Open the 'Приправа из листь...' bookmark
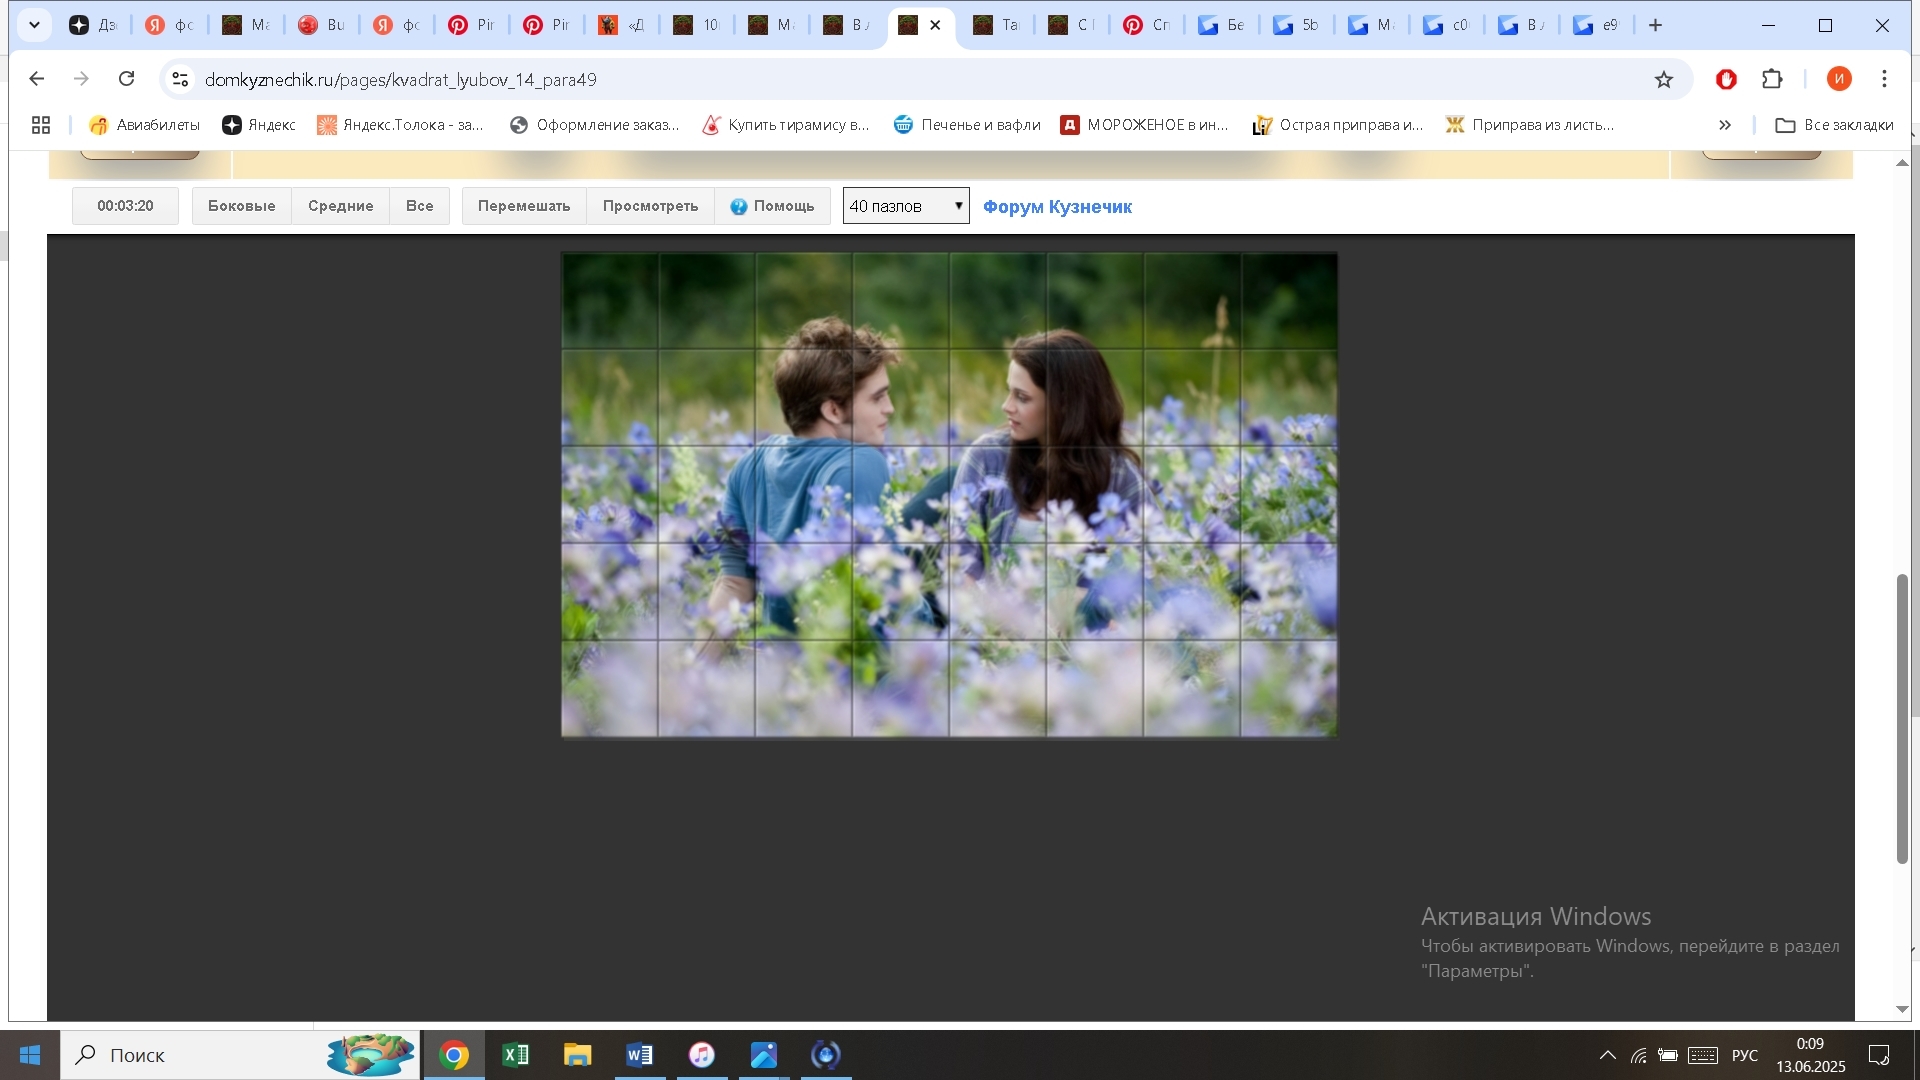 [x=1530, y=125]
